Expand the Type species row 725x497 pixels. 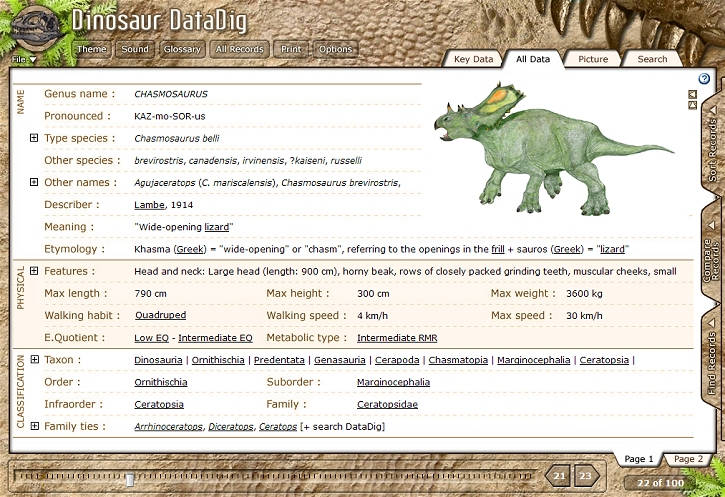(34, 138)
